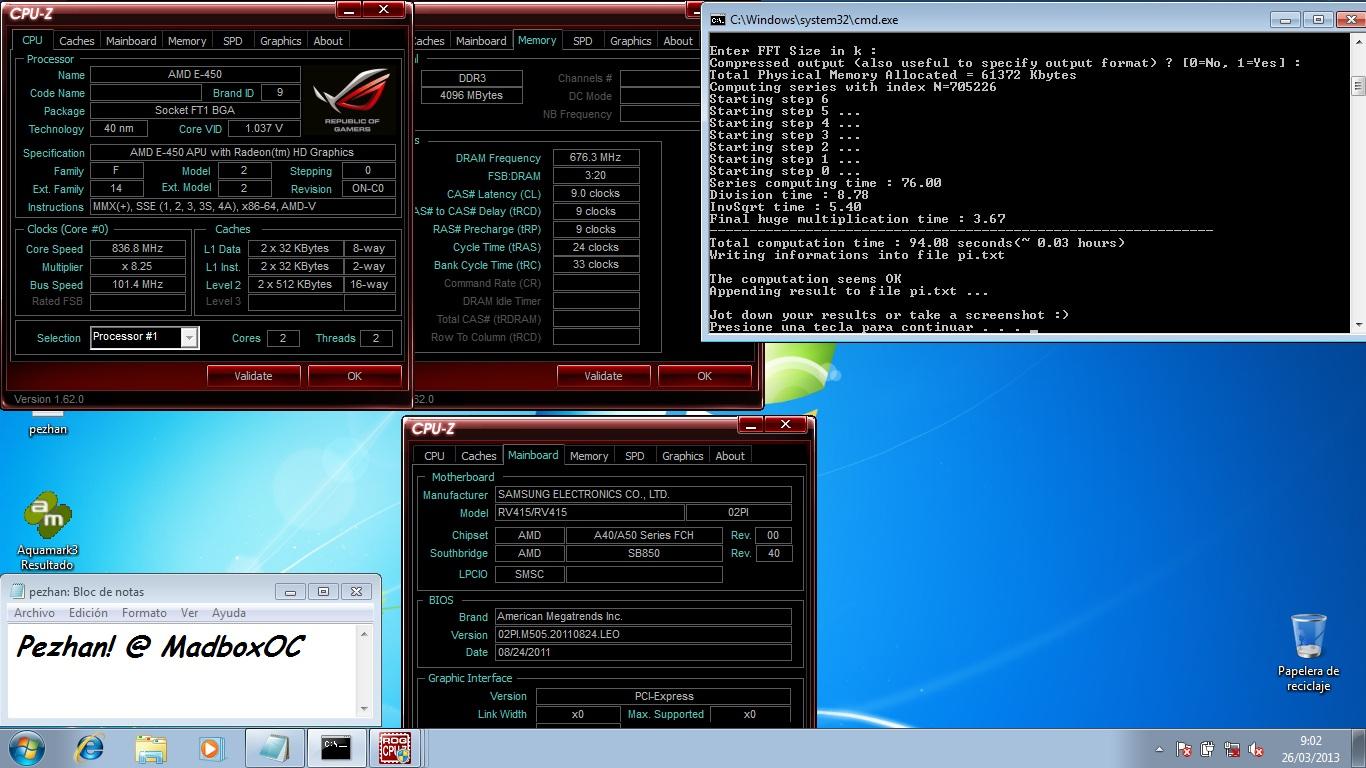Open Ver menu in Notepad
This screenshot has width=1366, height=768.
pyautogui.click(x=189, y=613)
